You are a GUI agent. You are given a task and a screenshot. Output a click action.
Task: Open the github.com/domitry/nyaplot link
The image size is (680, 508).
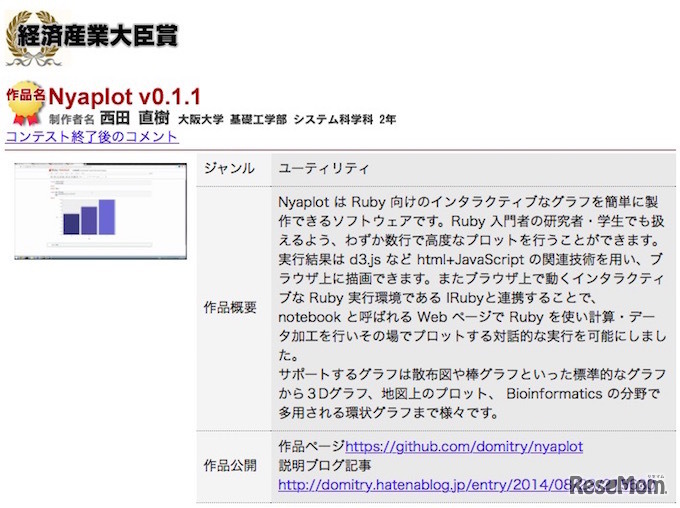coord(464,446)
